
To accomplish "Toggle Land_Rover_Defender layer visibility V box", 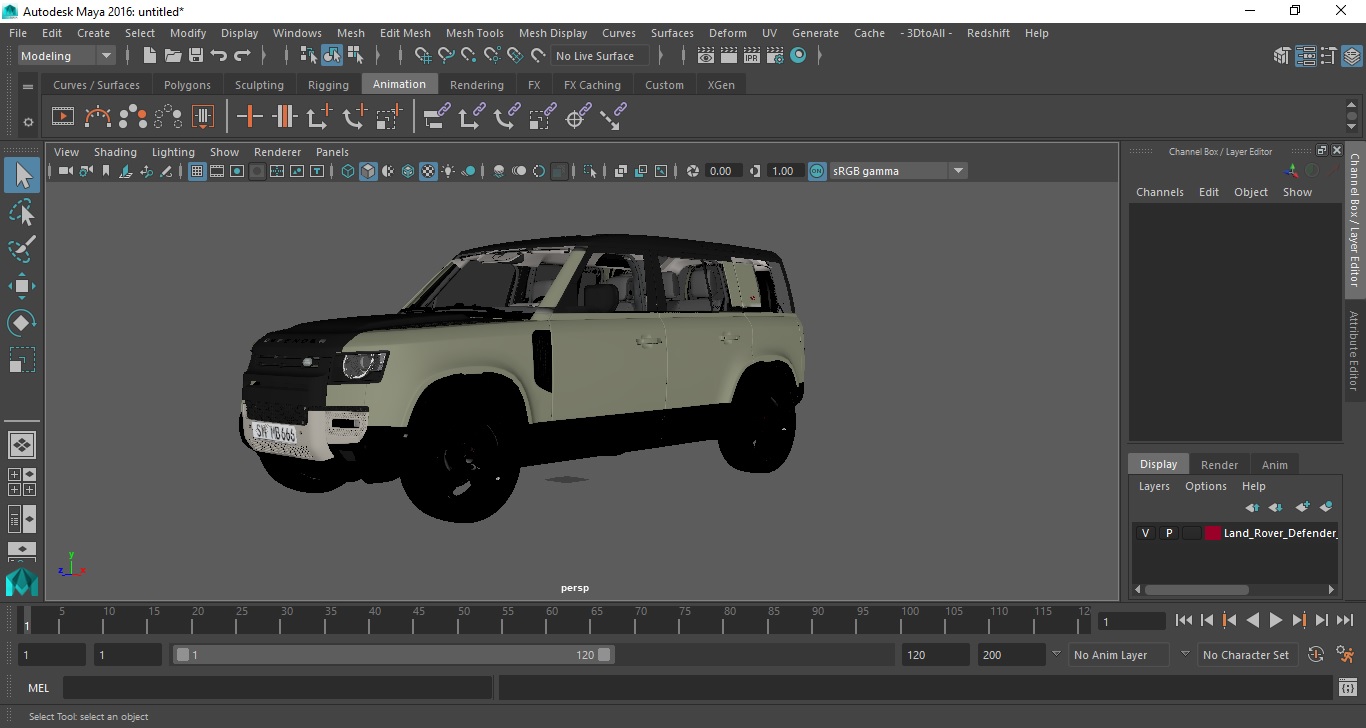I will pos(1145,533).
